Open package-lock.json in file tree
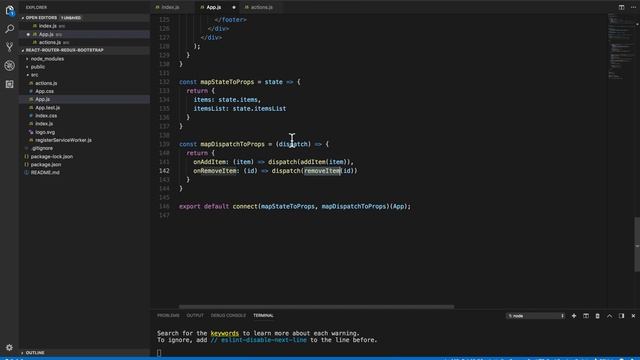The image size is (640, 360). (52, 156)
